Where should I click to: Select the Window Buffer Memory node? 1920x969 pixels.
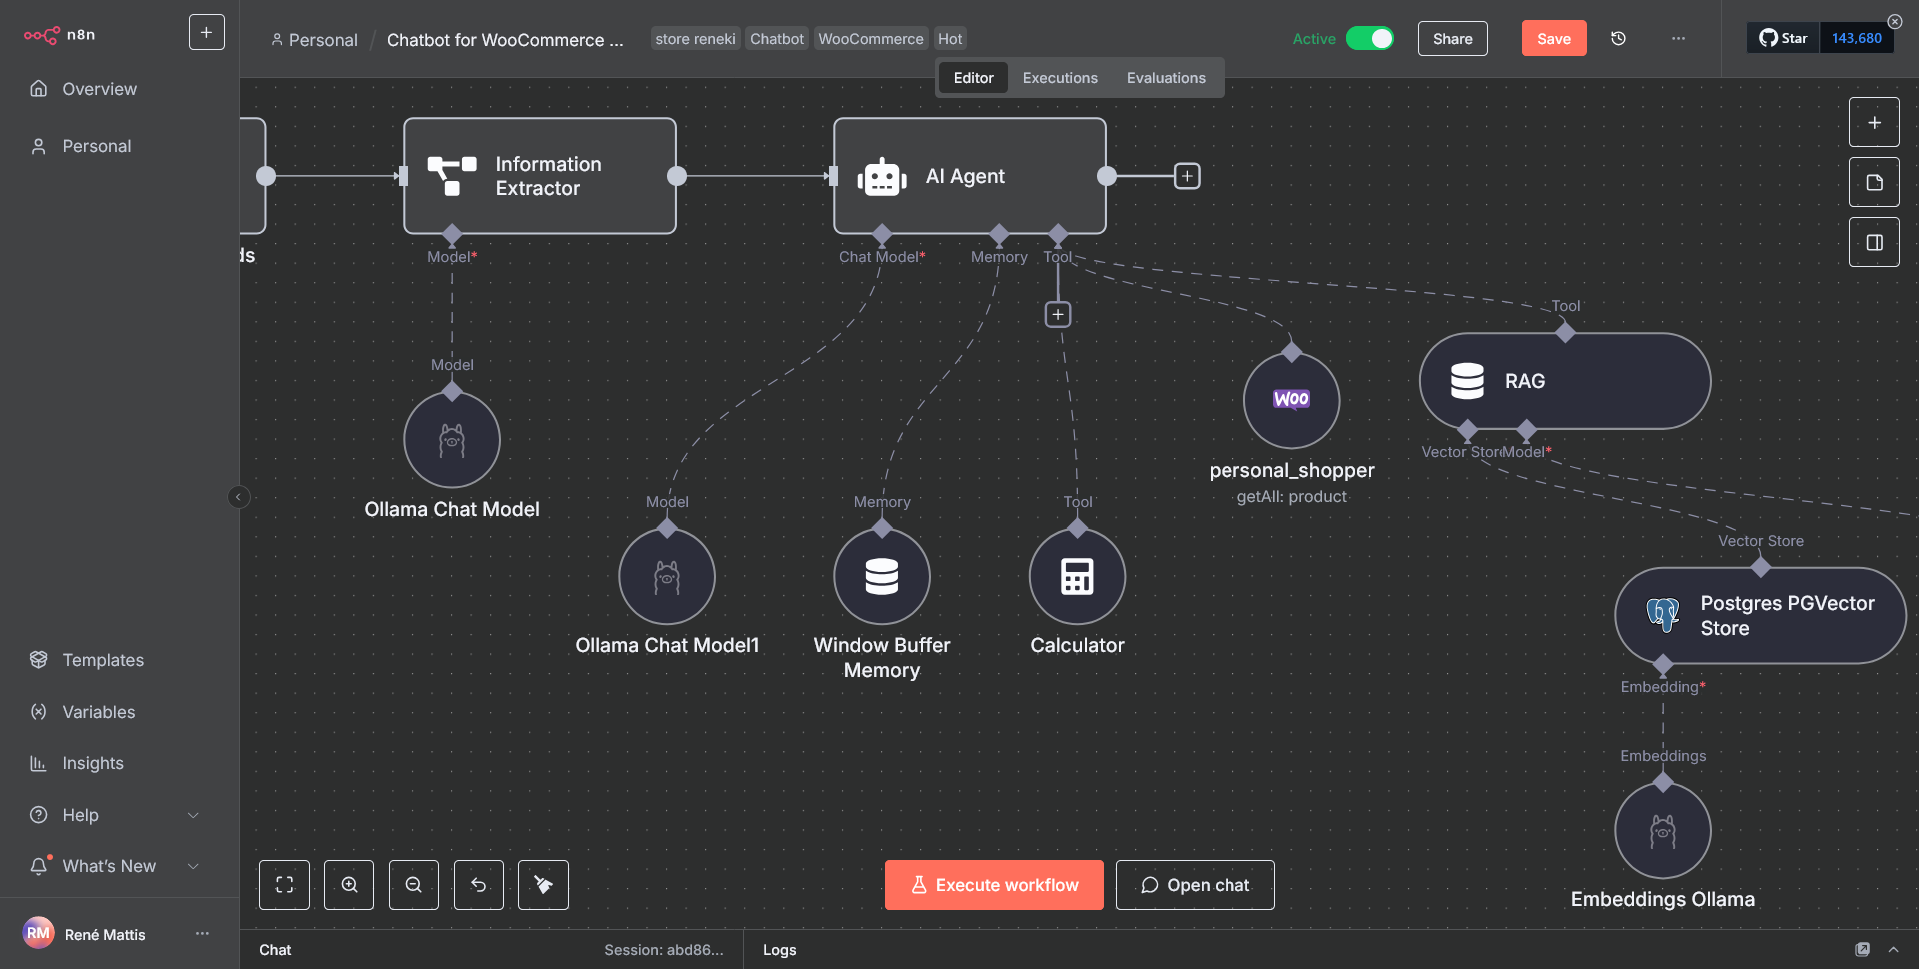coord(881,577)
